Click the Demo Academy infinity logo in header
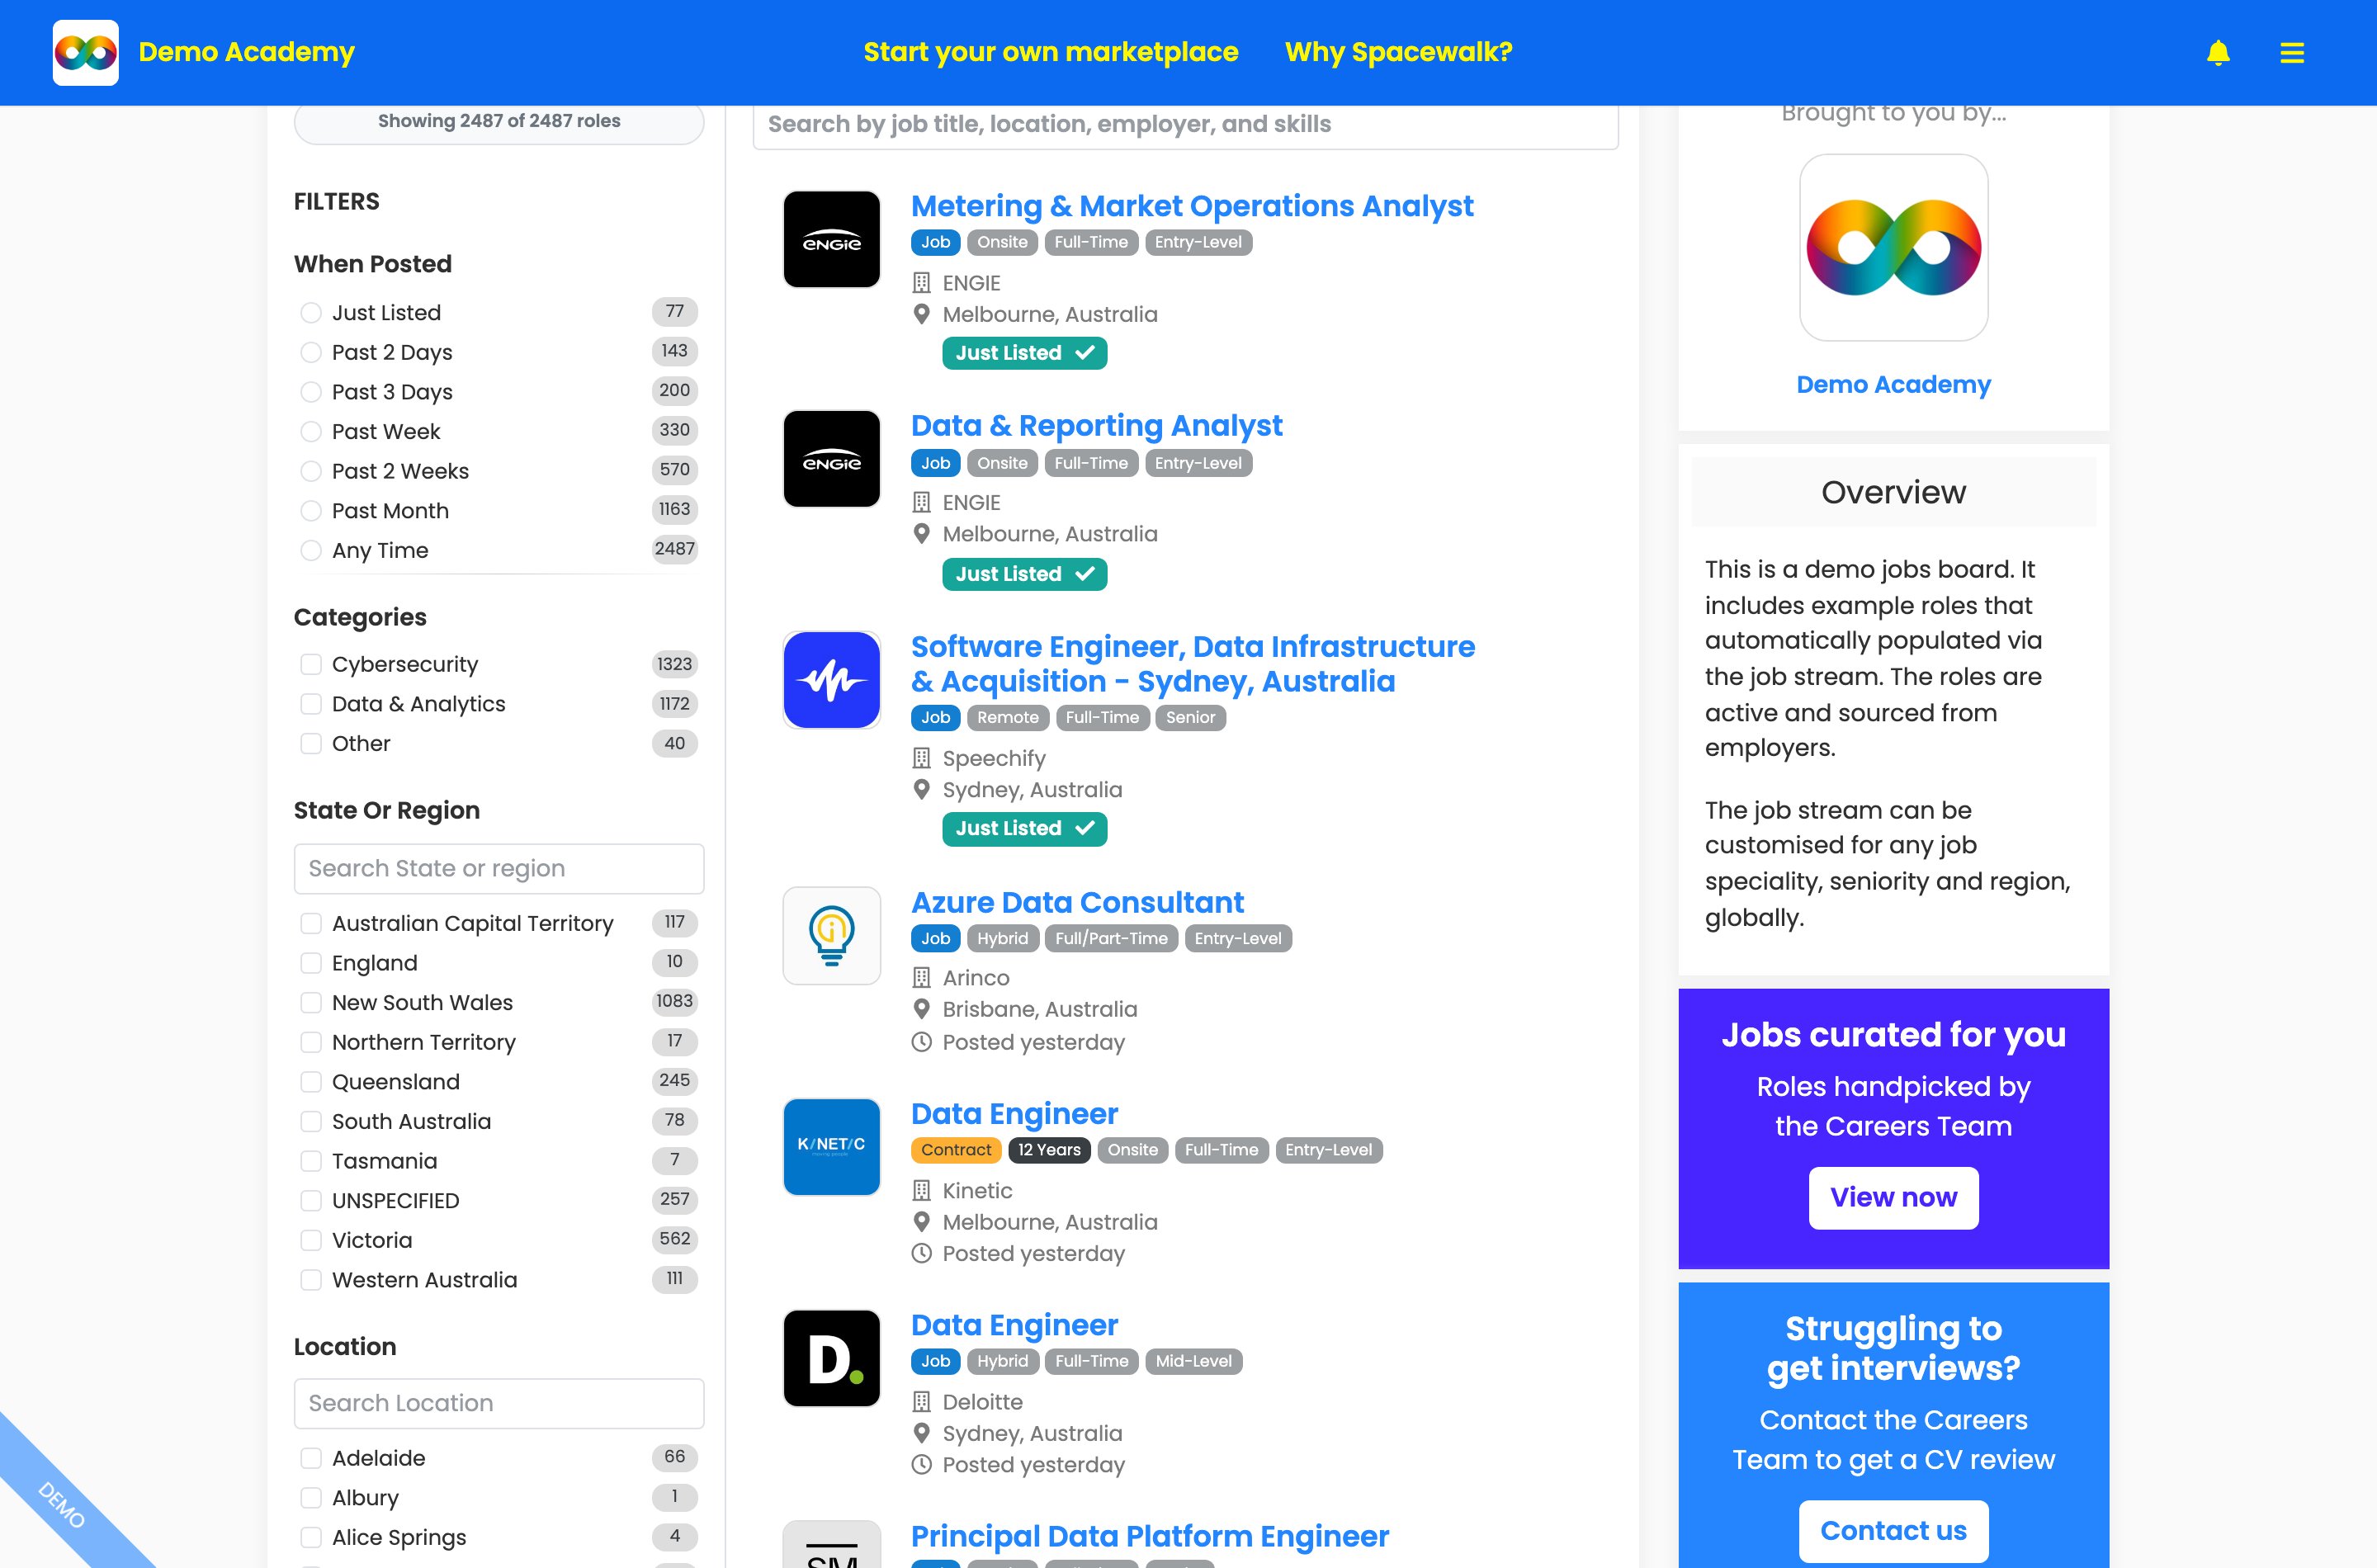 point(85,52)
